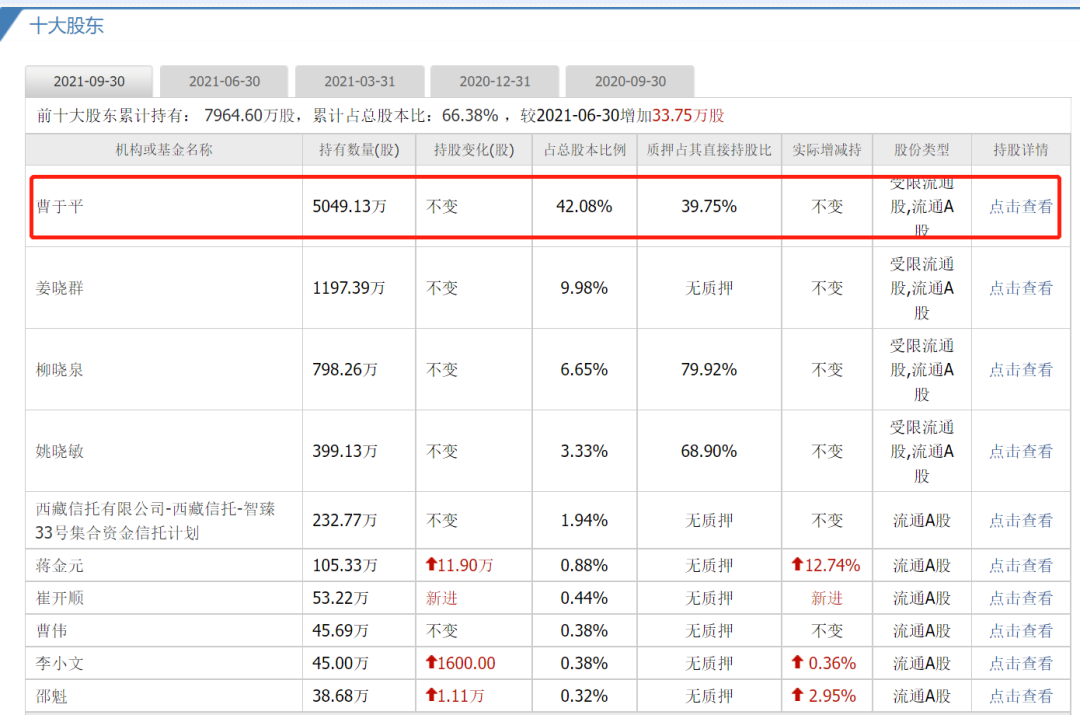Click shareholder name 曹于平

pyautogui.click(x=60, y=207)
